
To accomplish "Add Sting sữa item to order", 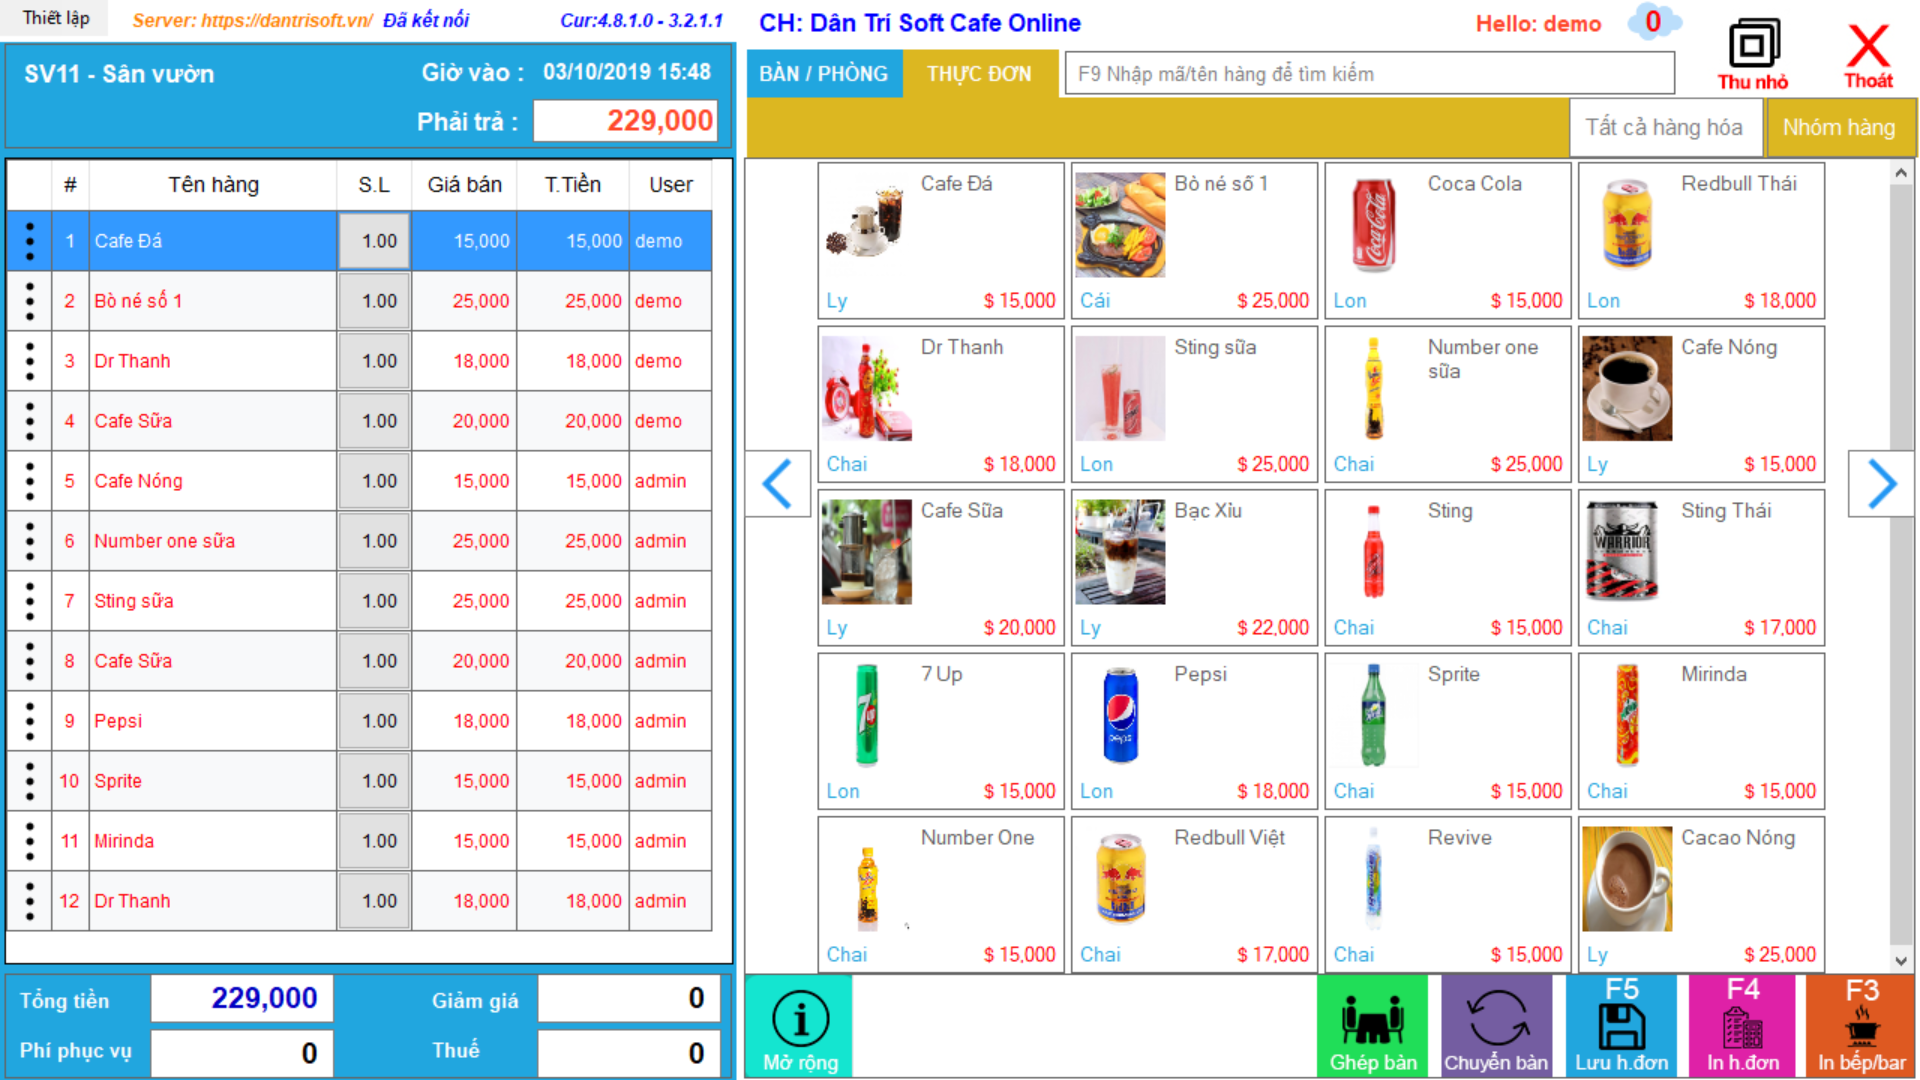I will [1194, 404].
